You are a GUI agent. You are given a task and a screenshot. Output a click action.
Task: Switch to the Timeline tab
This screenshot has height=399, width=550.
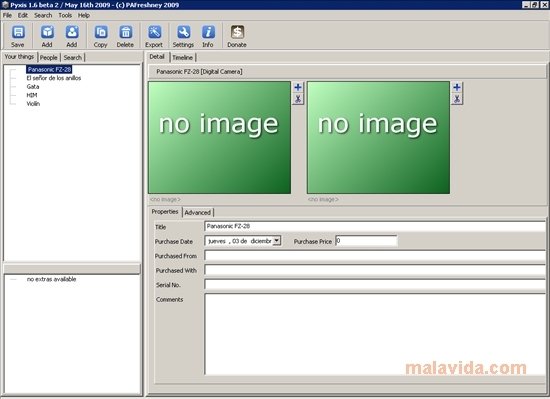[x=182, y=58]
